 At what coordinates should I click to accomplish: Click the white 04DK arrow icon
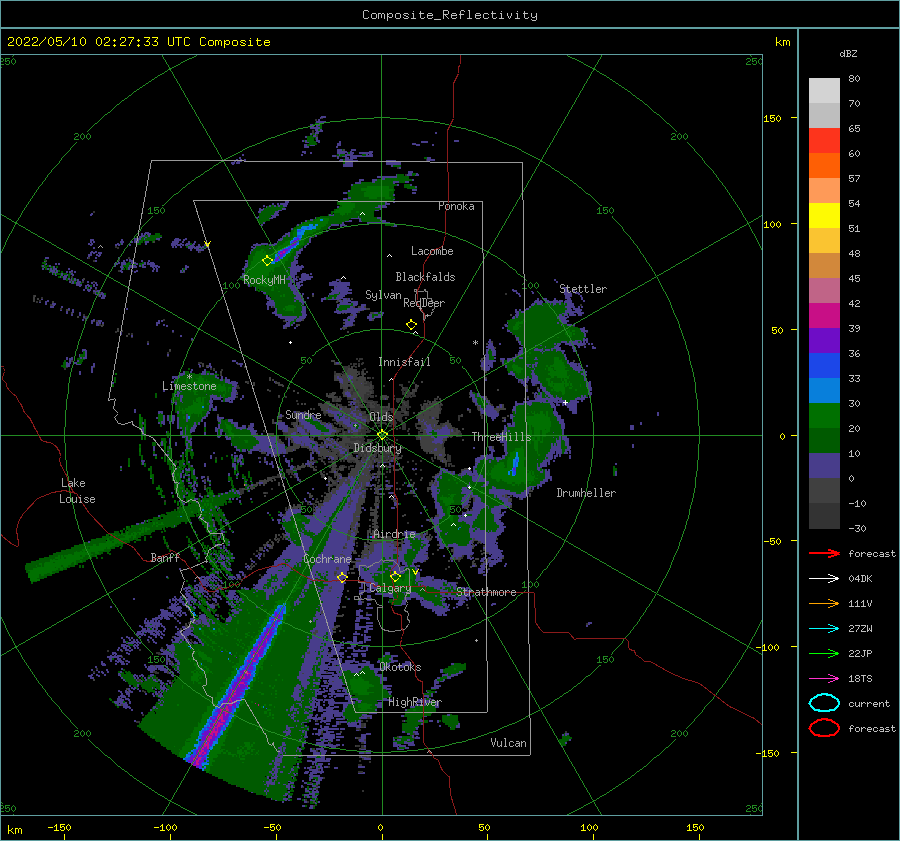coord(824,578)
